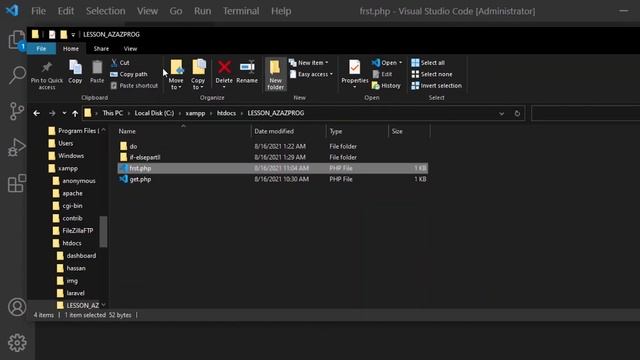640x360 pixels.
Task: Click the Copy ribbon icon
Action: (x=75, y=72)
